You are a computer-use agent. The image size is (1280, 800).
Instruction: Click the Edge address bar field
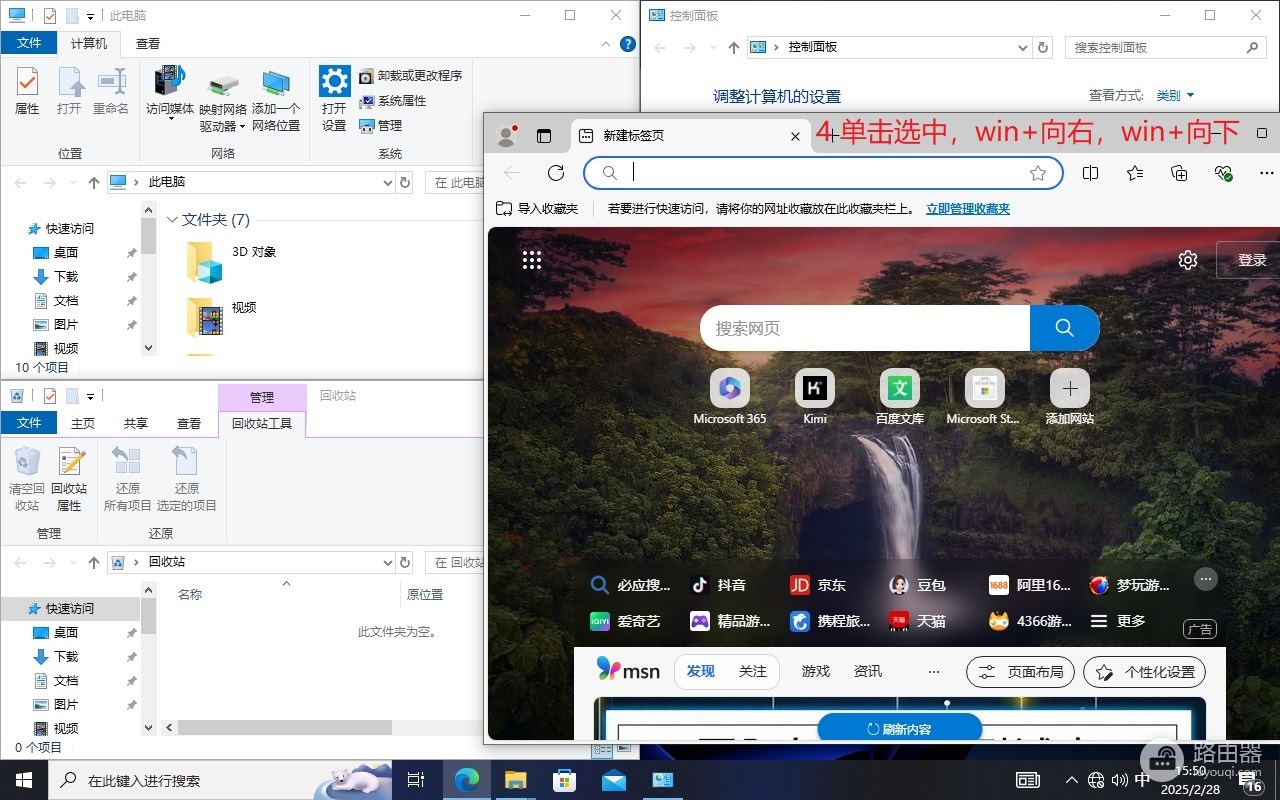(x=823, y=173)
